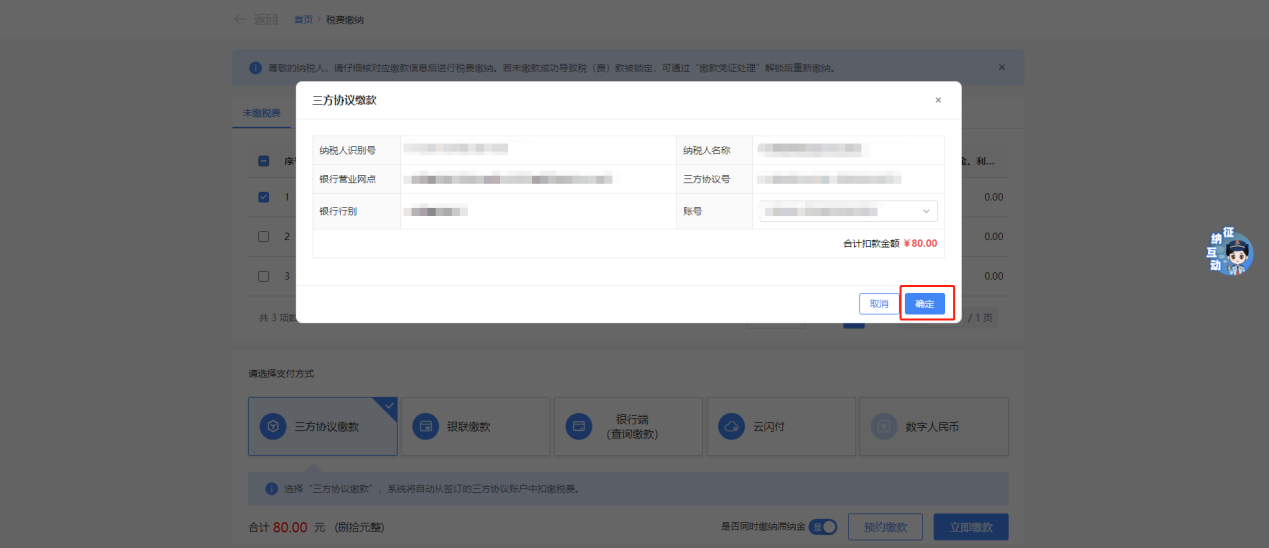Click the 取消 button in dialog

click(x=878, y=304)
